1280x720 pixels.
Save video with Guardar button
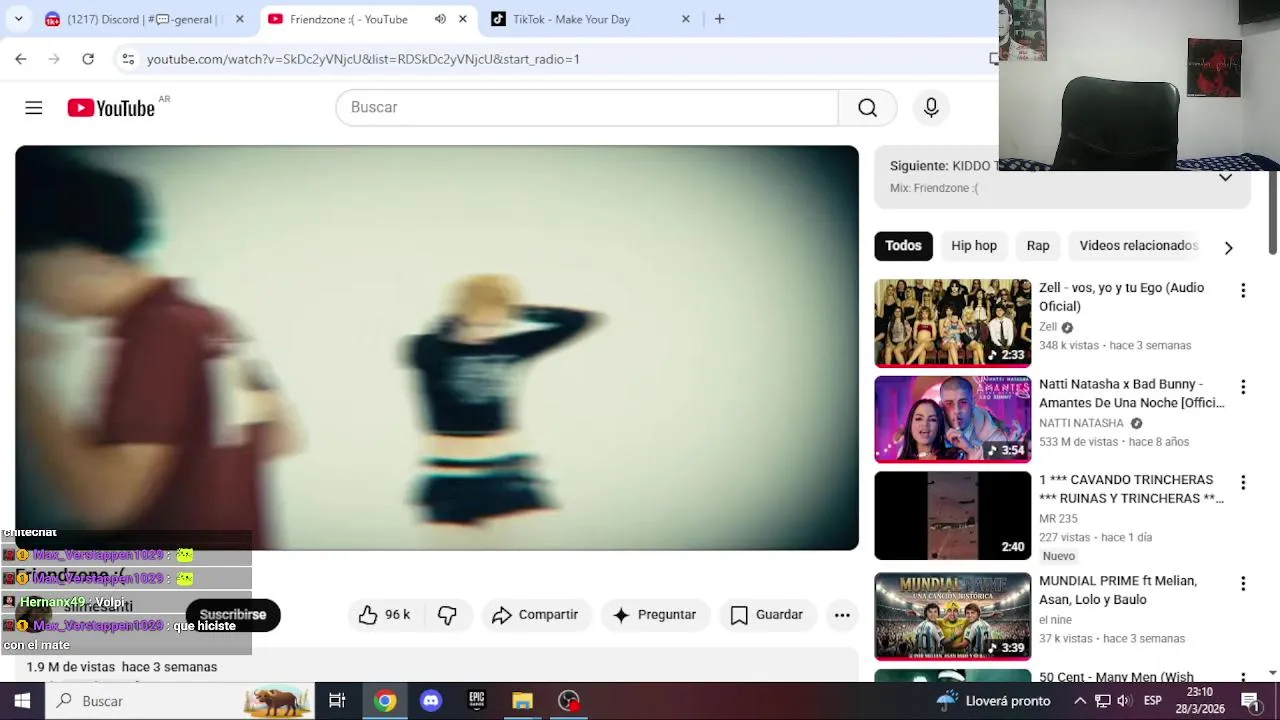766,615
